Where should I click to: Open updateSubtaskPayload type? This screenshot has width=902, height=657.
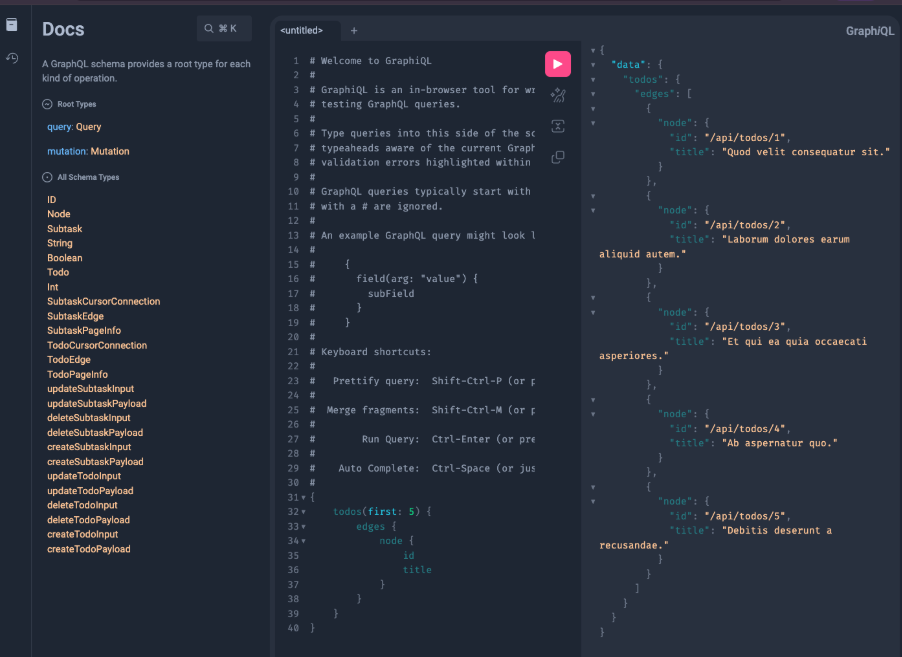click(x=97, y=404)
